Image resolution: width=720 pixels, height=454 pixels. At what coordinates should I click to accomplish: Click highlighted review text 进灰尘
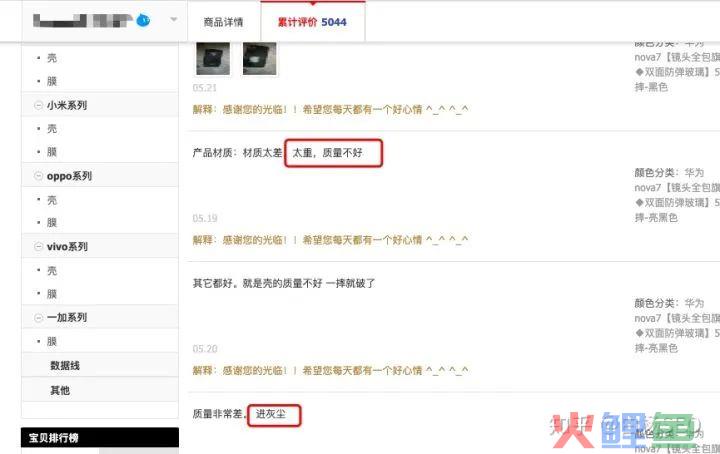coord(270,414)
